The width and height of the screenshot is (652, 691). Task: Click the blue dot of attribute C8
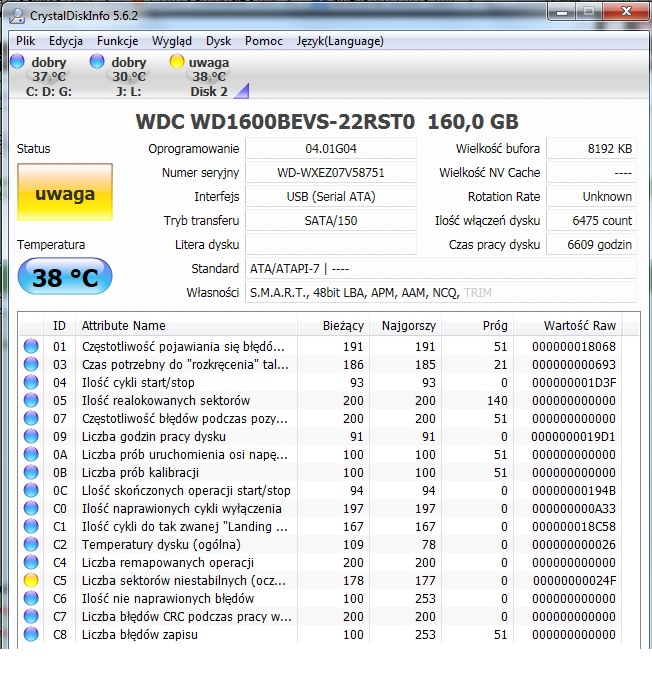pos(31,635)
